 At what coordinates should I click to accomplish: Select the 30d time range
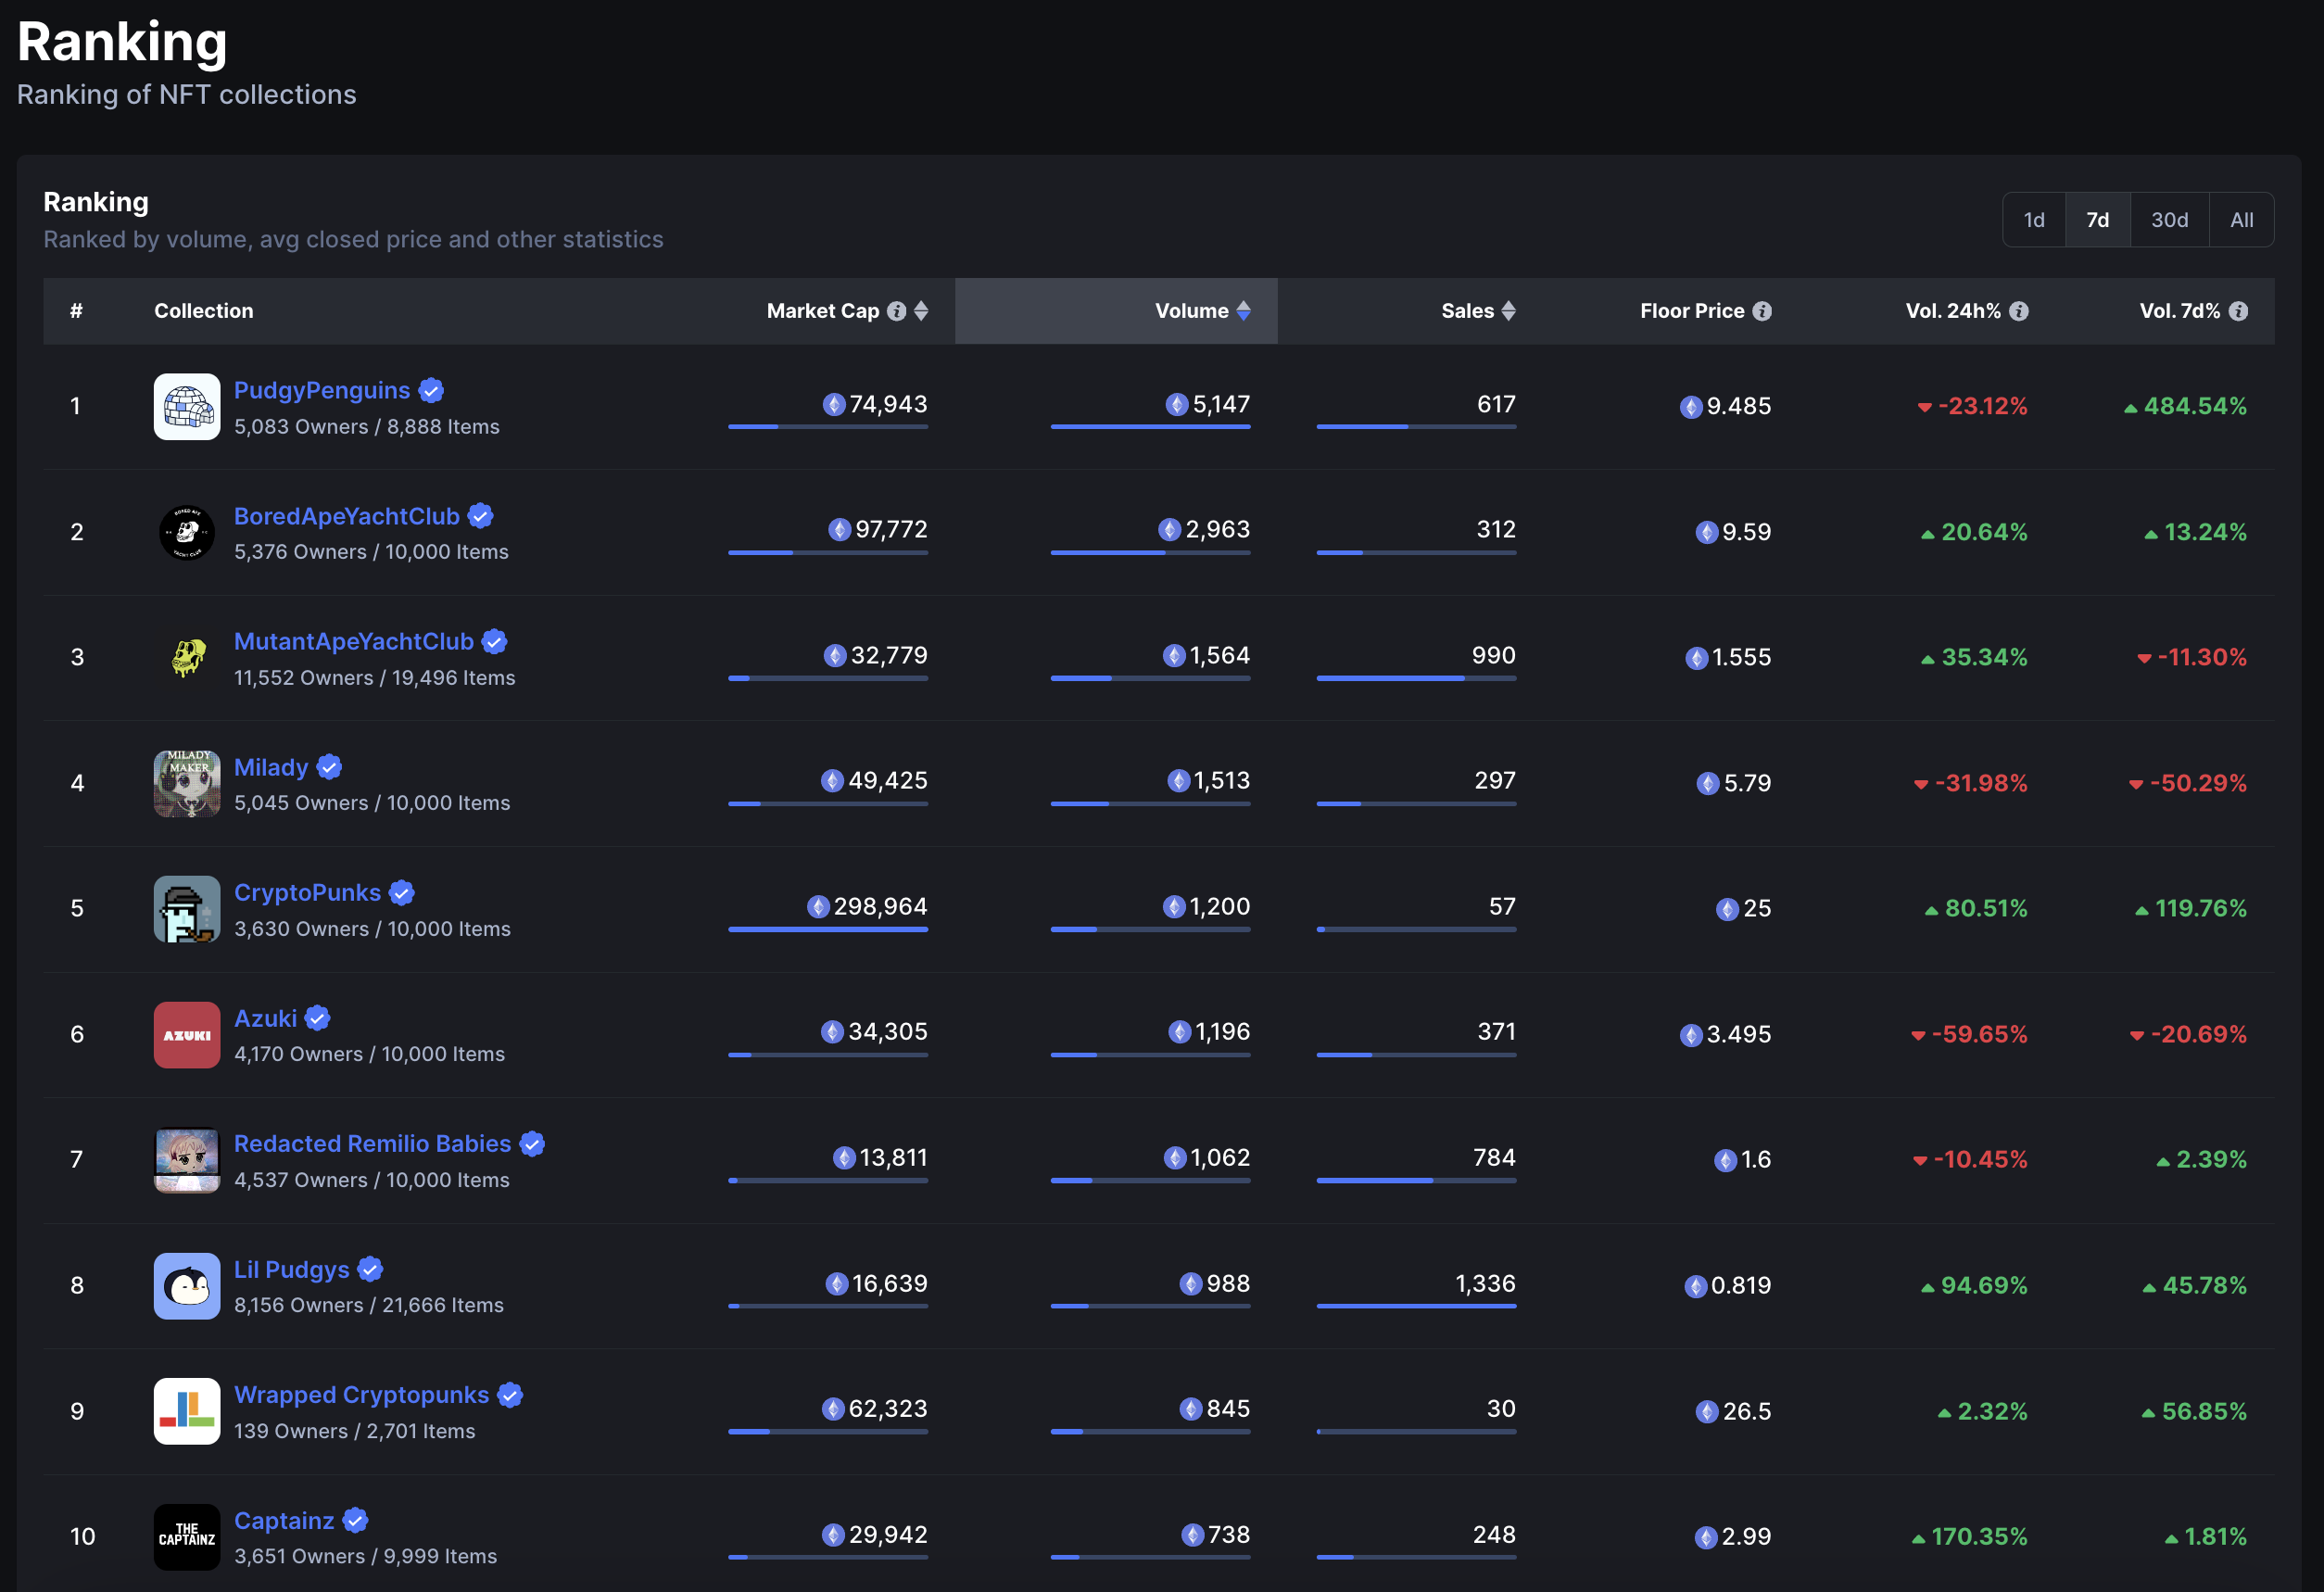(x=2169, y=220)
